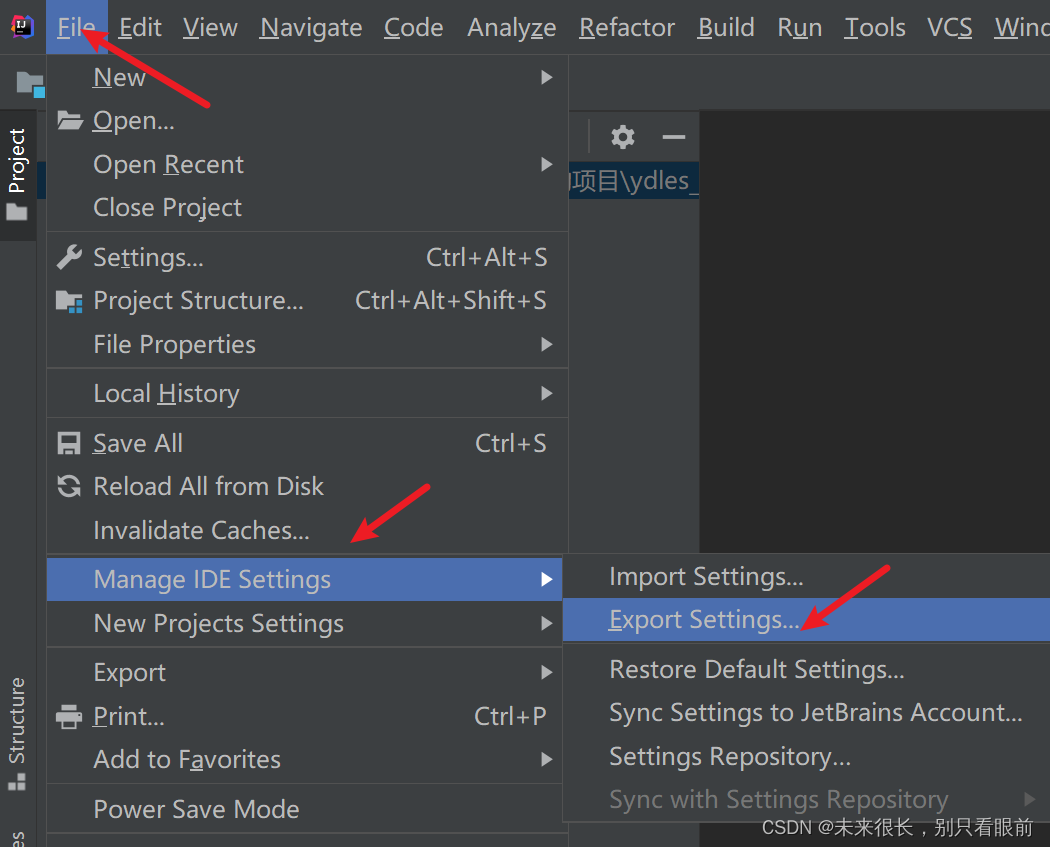1050x847 pixels.
Task: Expand the Manage IDE Settings submenu arrow
Action: tap(547, 579)
